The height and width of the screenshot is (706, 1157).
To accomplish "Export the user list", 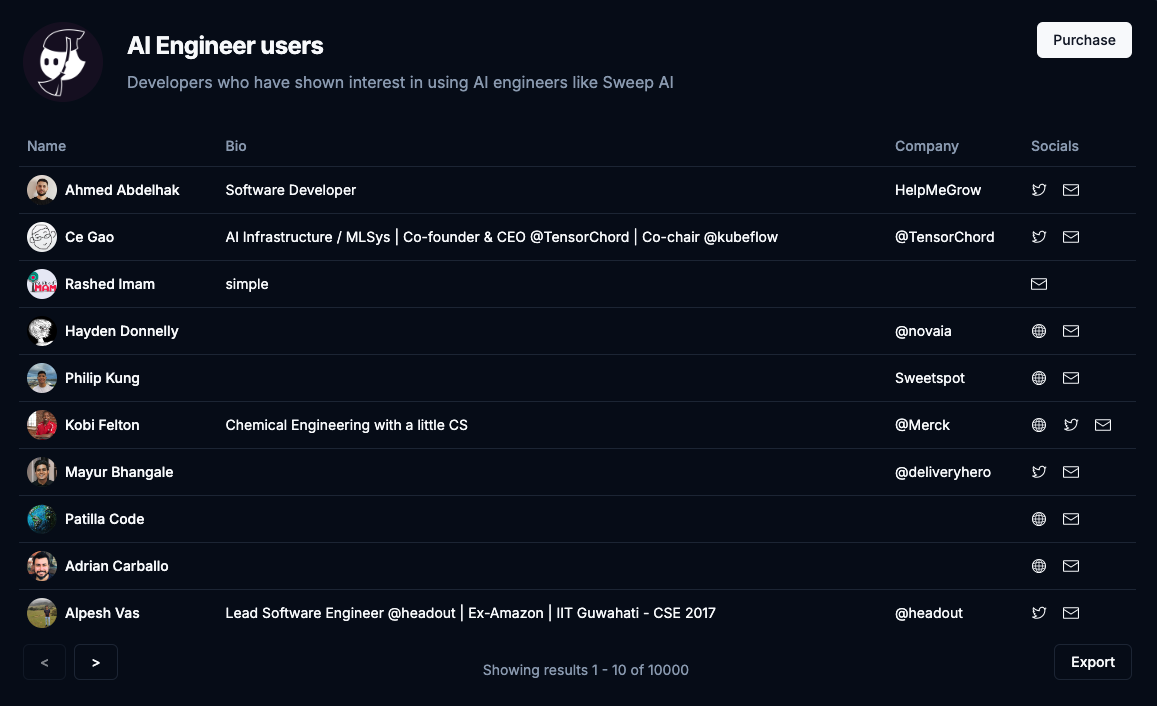I will click(x=1093, y=662).
